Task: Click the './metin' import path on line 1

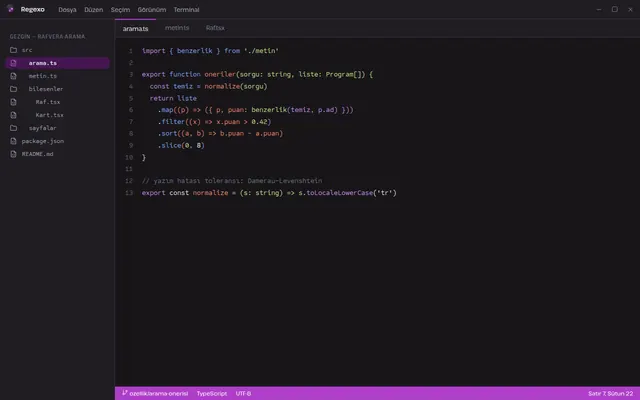Action: (x=261, y=51)
